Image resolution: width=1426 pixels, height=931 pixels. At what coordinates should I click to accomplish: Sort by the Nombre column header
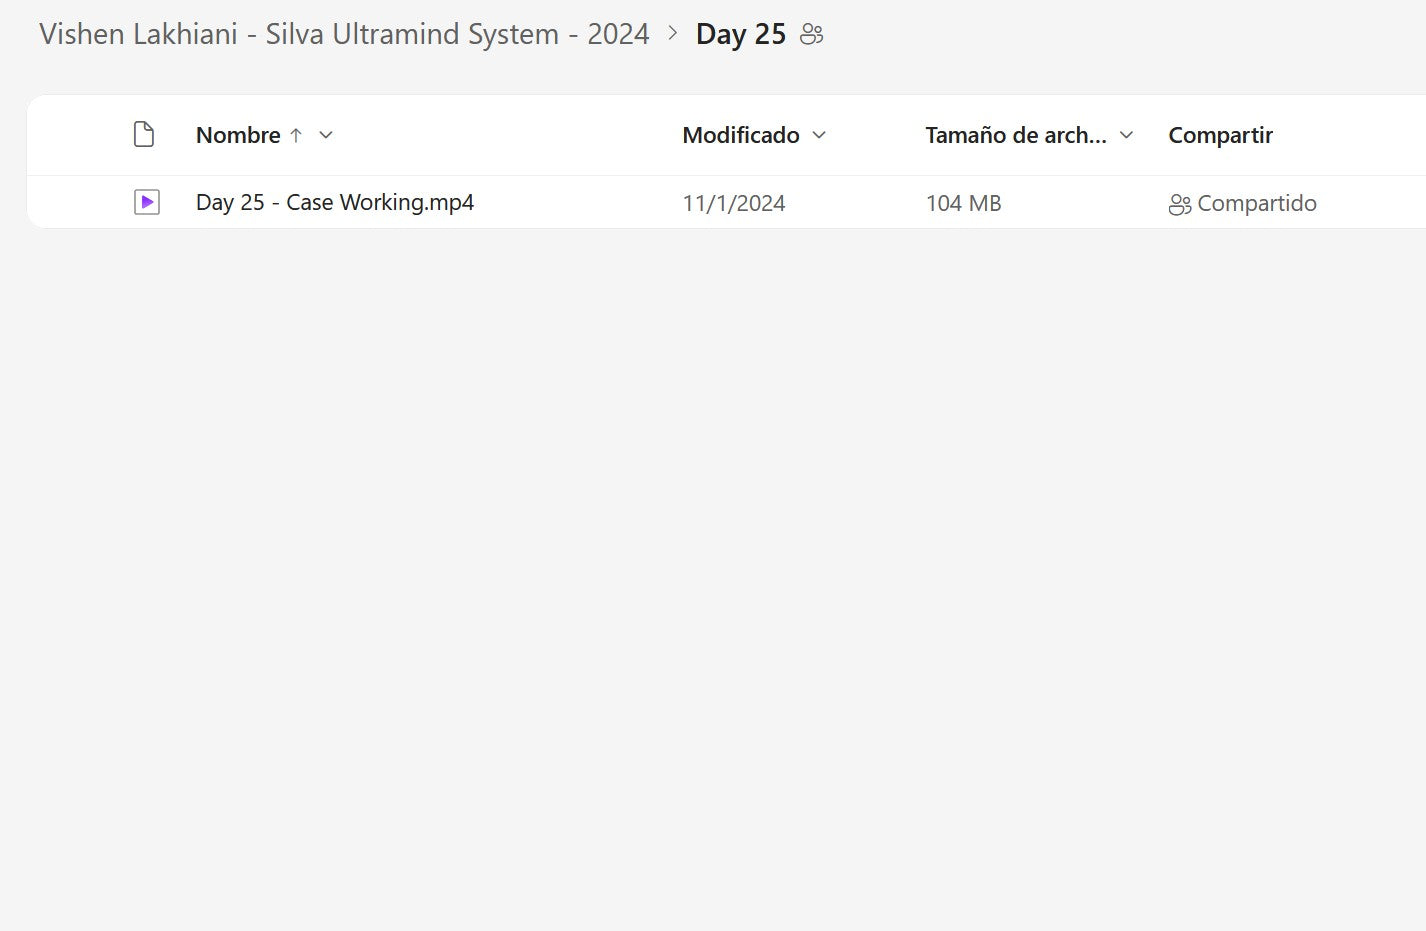pyautogui.click(x=238, y=135)
